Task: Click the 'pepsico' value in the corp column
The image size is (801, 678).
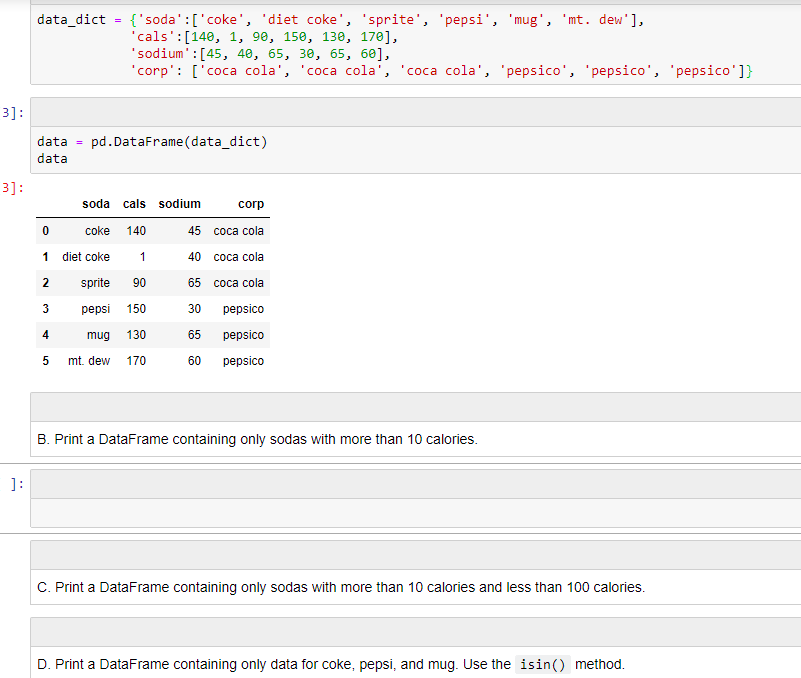Action: click(243, 309)
